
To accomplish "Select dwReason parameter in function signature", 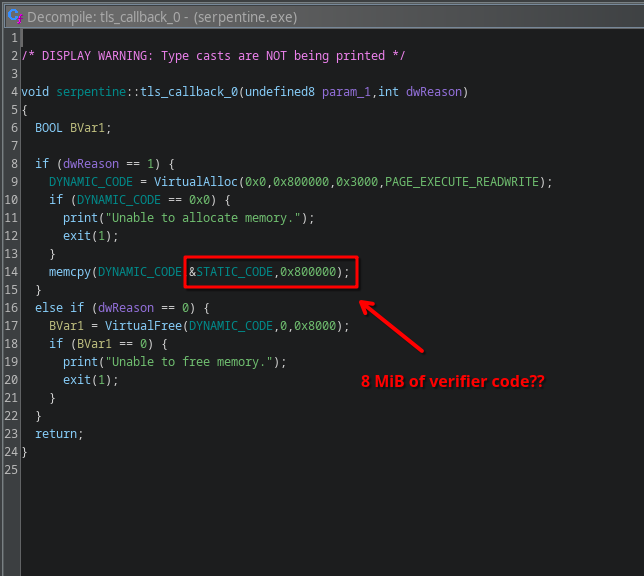I will click(x=434, y=92).
